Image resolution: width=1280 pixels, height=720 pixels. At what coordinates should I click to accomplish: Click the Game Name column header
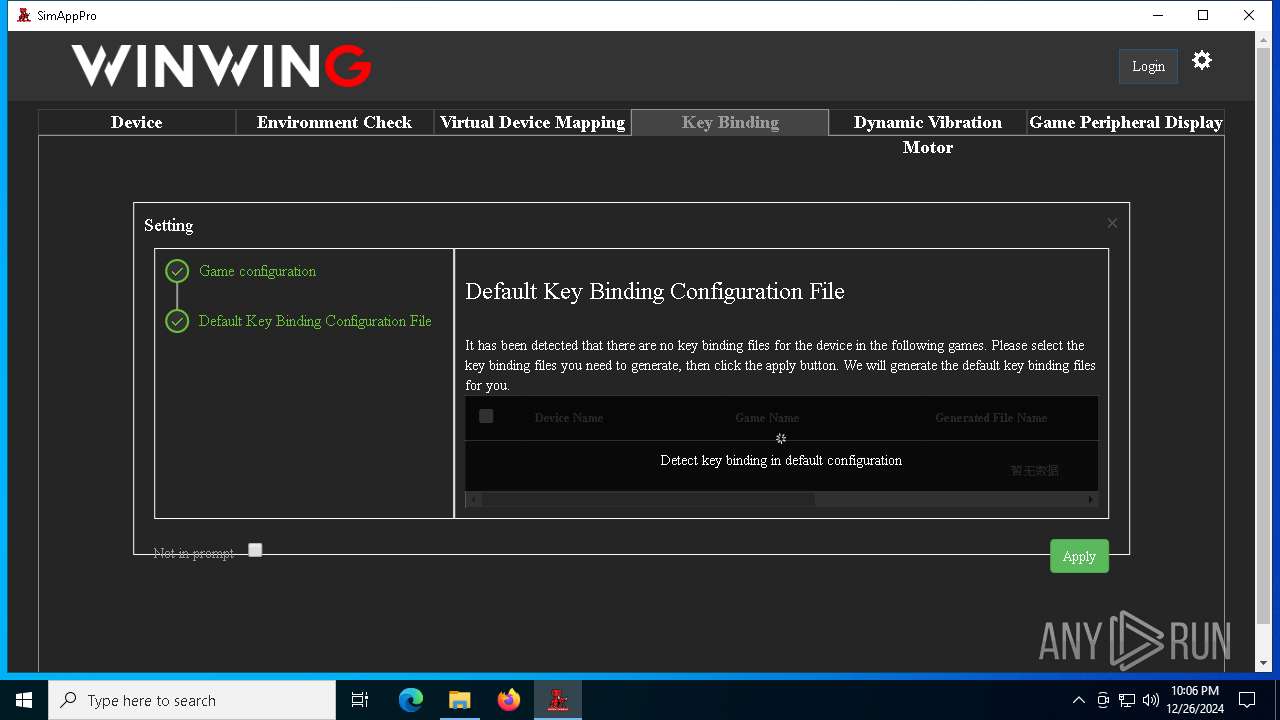767,418
